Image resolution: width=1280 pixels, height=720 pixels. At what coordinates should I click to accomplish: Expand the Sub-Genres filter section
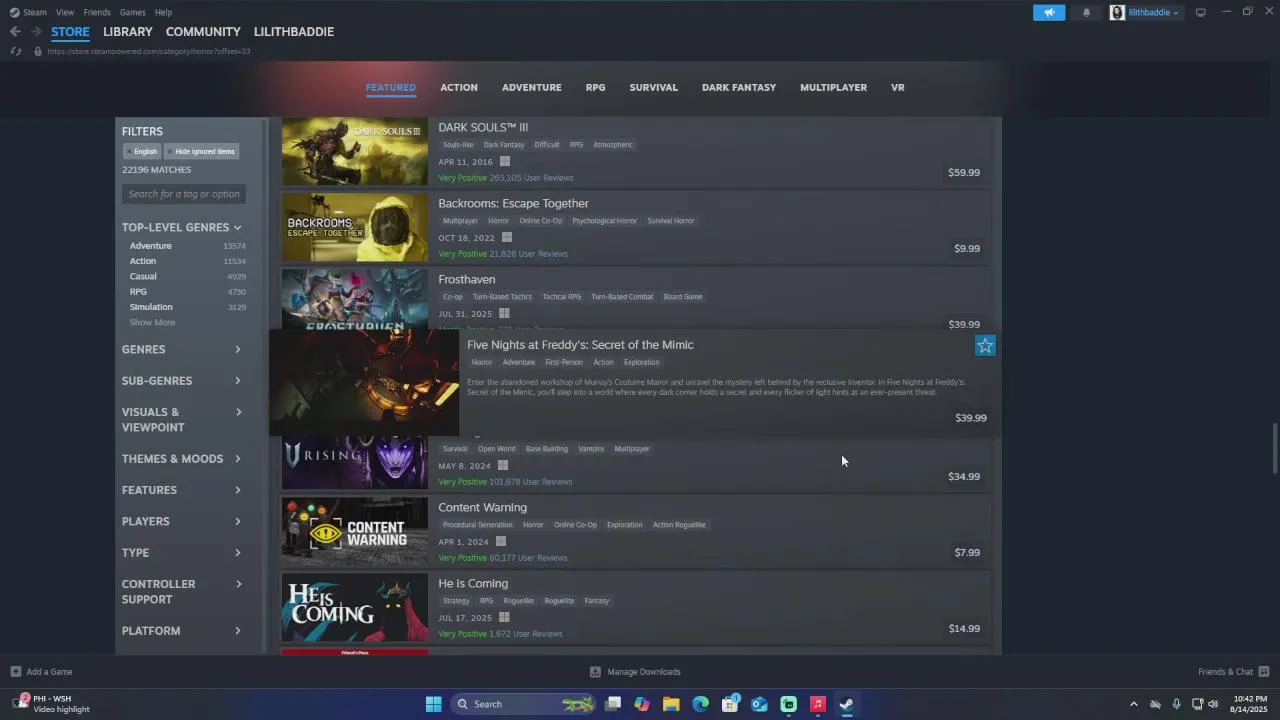[x=182, y=381]
